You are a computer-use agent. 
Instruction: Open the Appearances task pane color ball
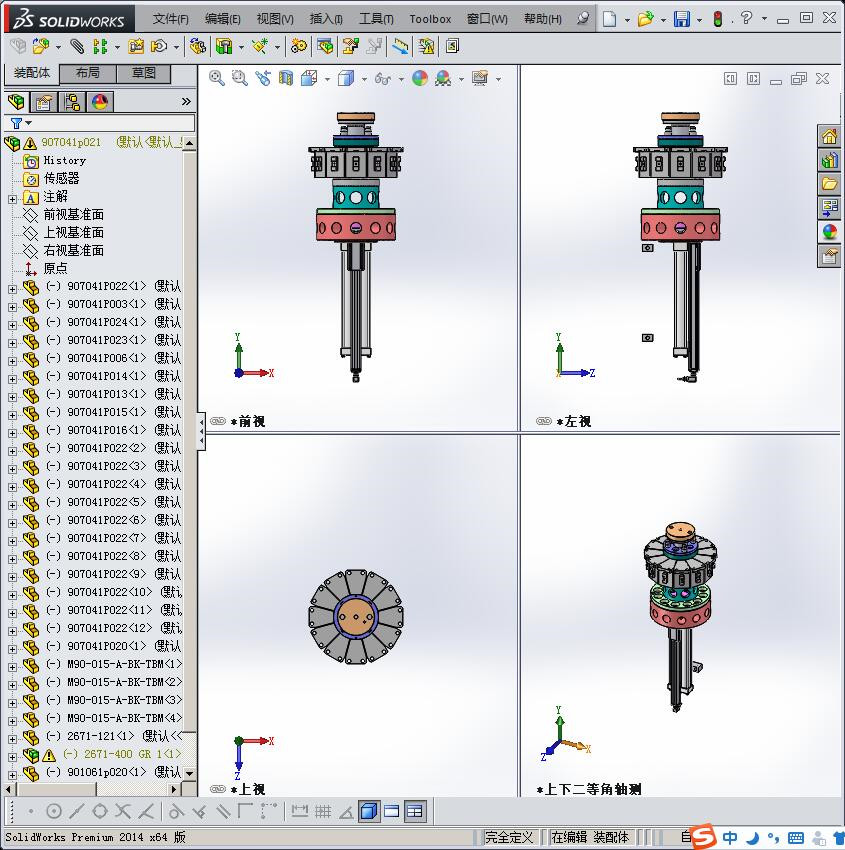point(829,231)
